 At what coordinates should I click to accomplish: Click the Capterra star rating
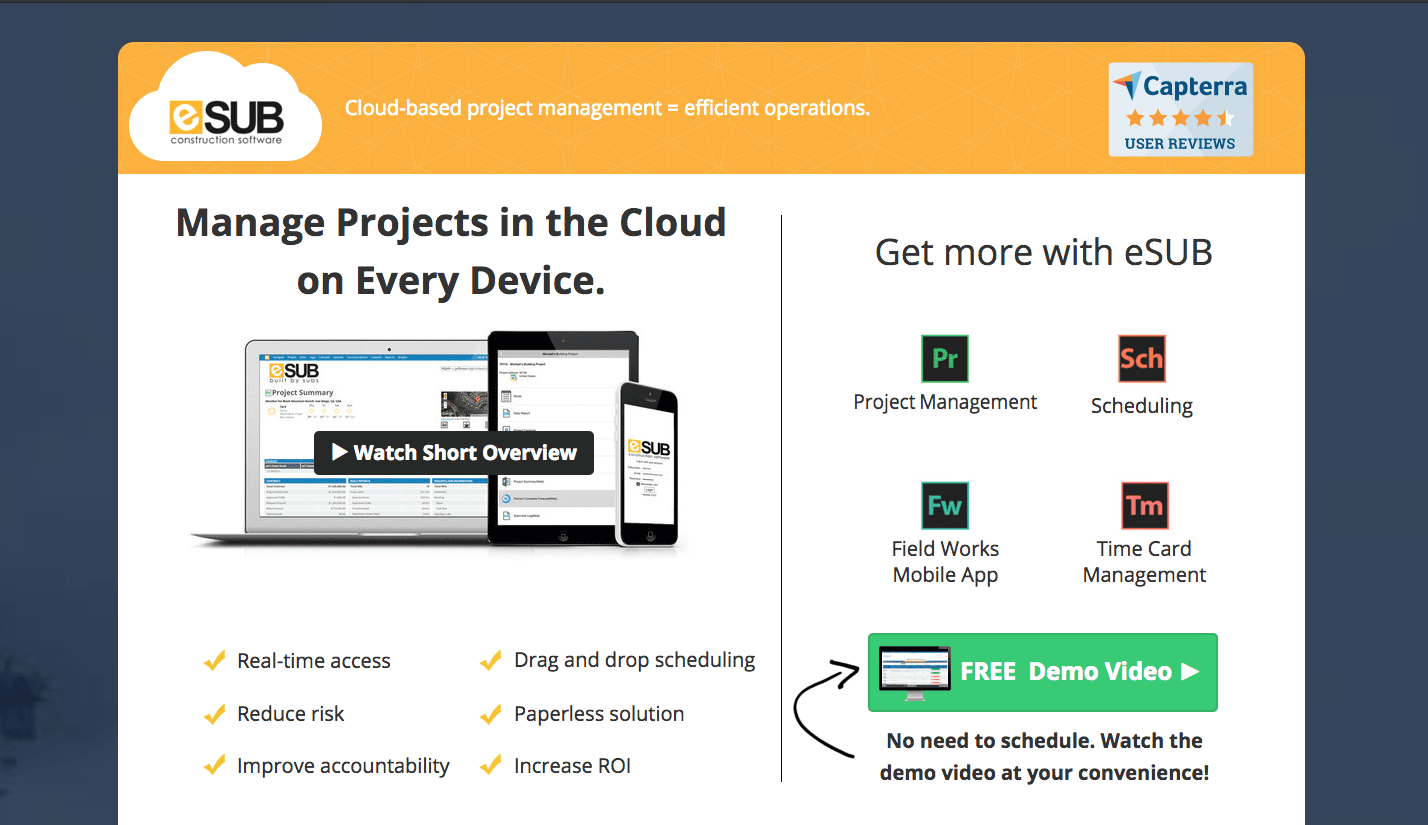(1180, 118)
